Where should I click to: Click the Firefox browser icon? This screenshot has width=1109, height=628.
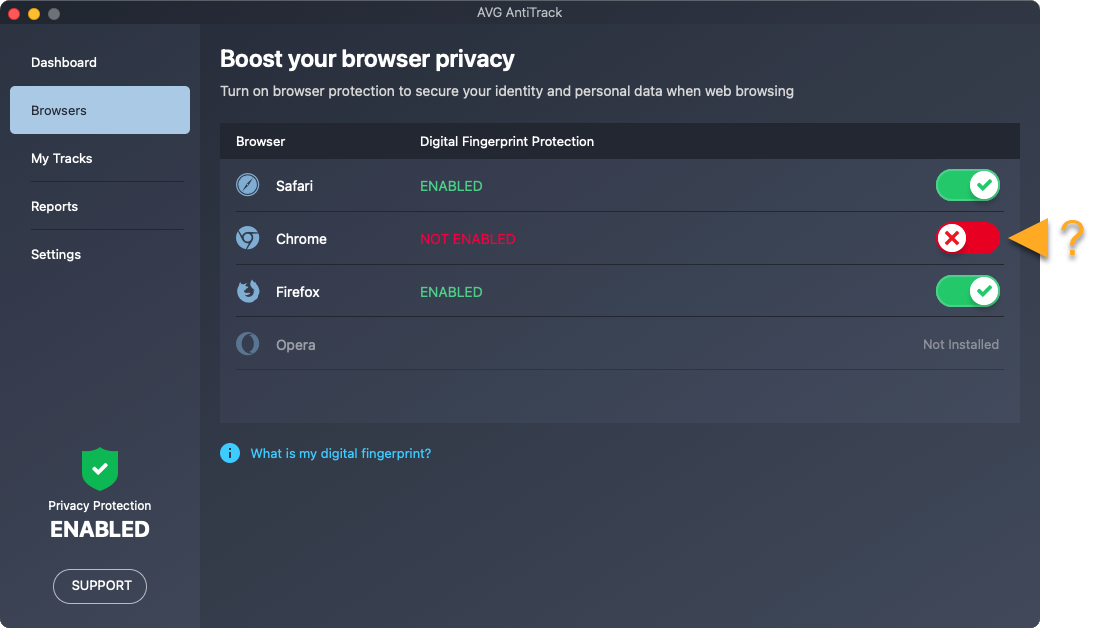(x=247, y=292)
